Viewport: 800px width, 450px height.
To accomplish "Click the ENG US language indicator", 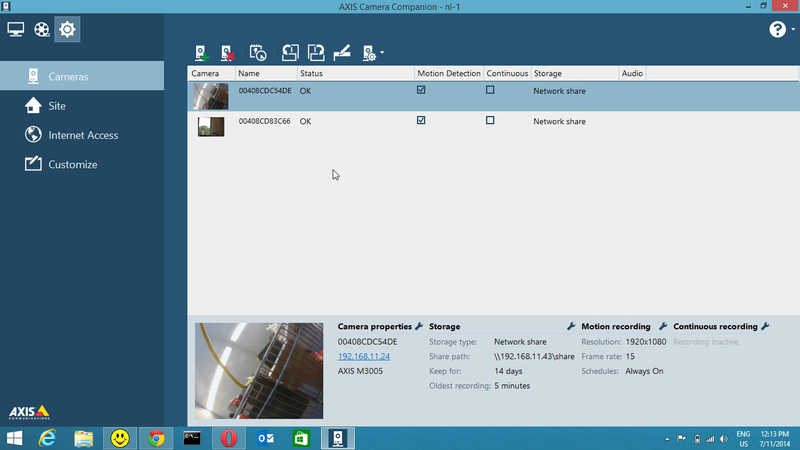I will pyautogui.click(x=743, y=439).
